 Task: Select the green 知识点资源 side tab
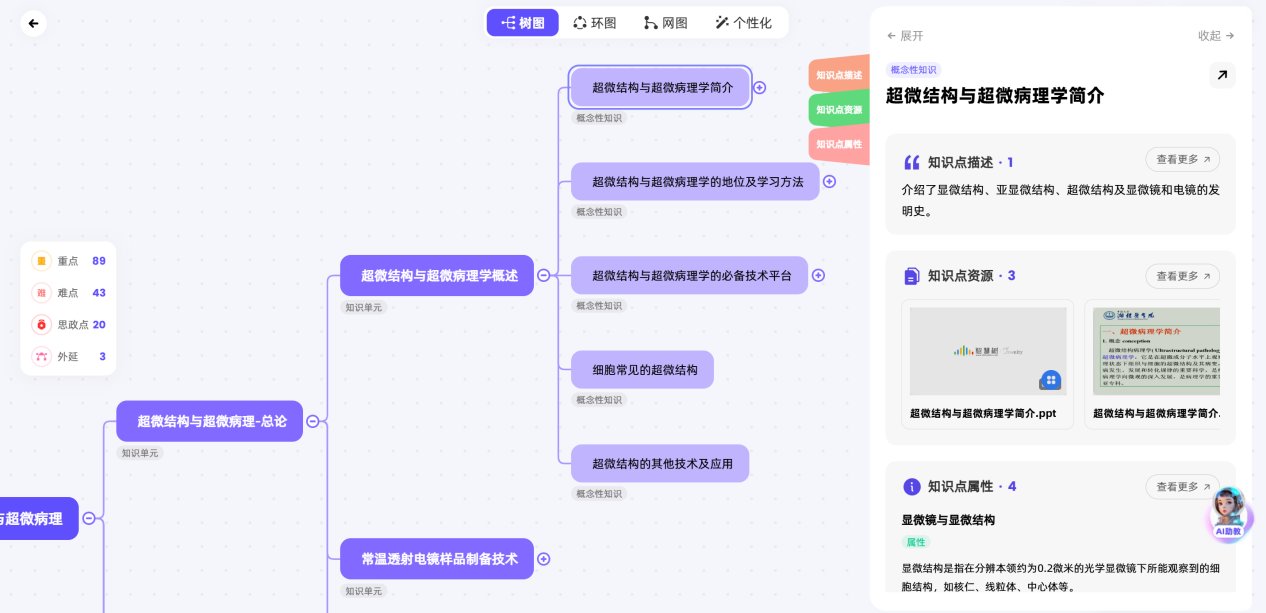coord(838,110)
